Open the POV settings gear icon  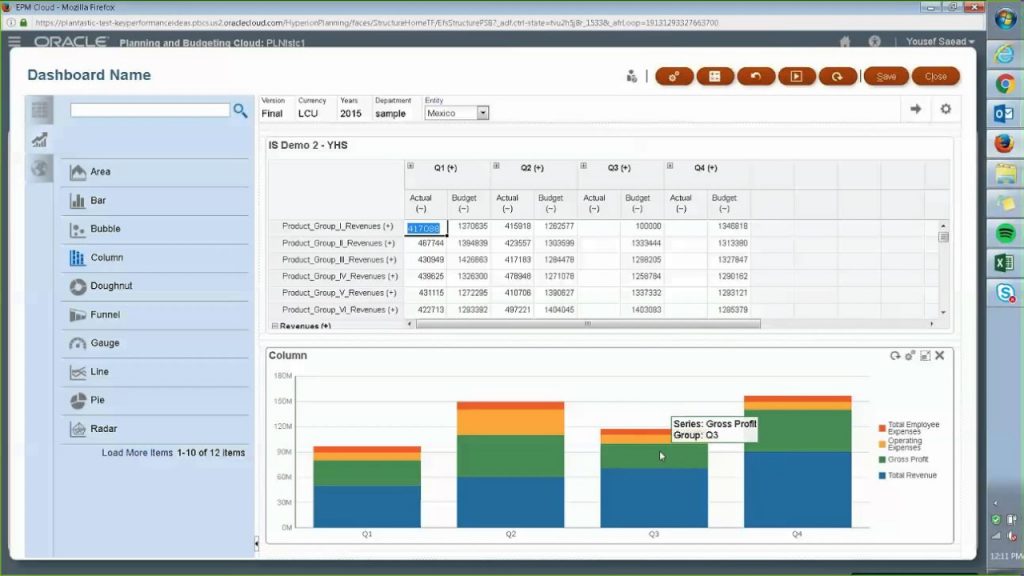pyautogui.click(x=945, y=109)
